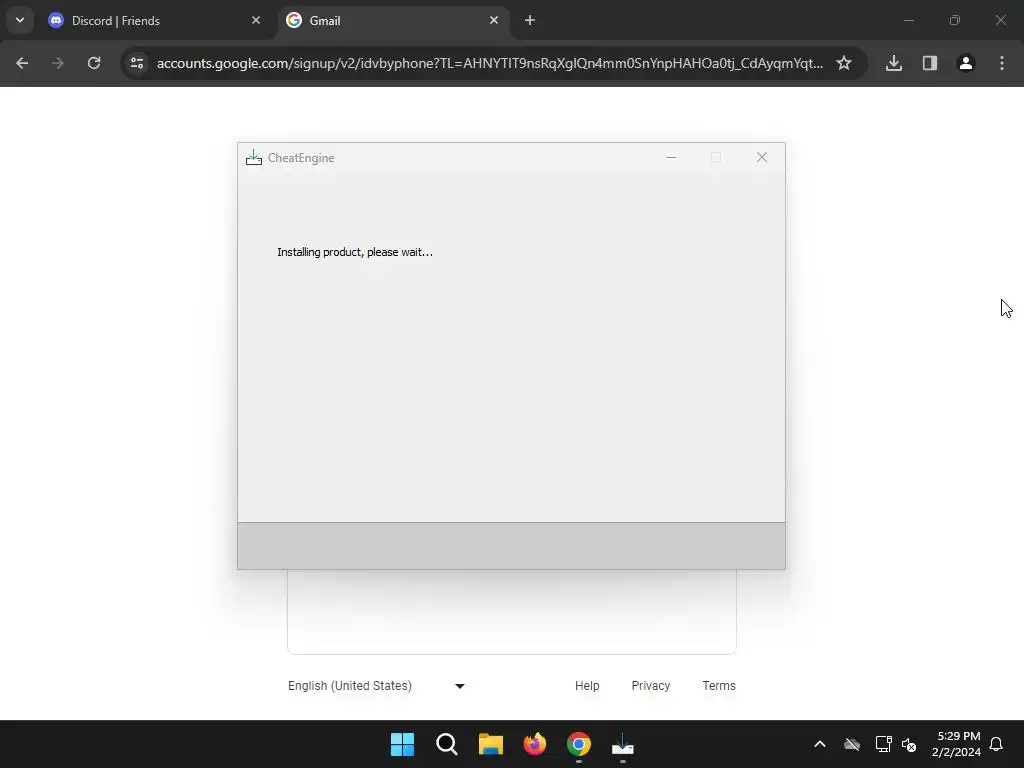The width and height of the screenshot is (1024, 768).
Task: Open a new browser tab
Action: pos(530,20)
